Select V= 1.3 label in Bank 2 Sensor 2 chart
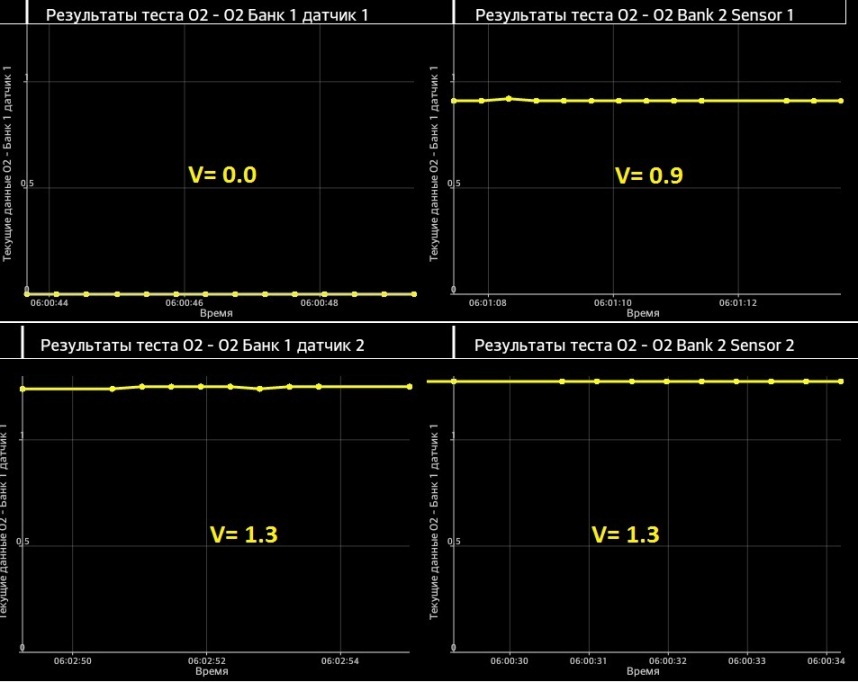This screenshot has height=682, width=858. (x=625, y=534)
